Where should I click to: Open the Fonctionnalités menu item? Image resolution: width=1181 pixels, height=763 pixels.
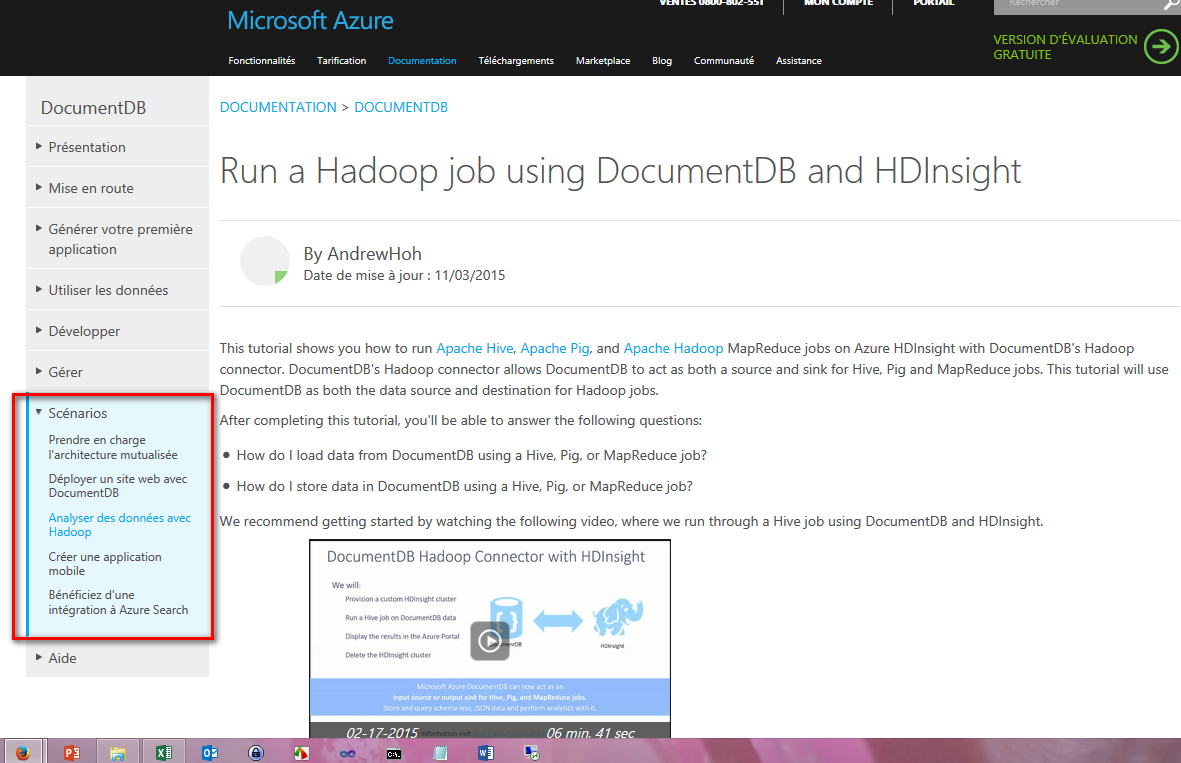(261, 60)
